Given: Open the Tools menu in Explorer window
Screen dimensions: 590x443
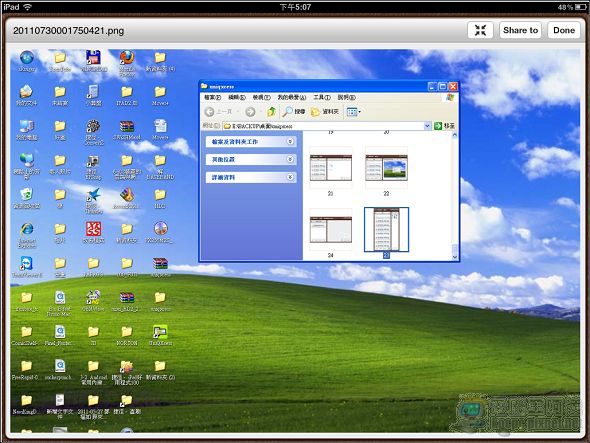Looking at the screenshot, I should click(x=322, y=97).
